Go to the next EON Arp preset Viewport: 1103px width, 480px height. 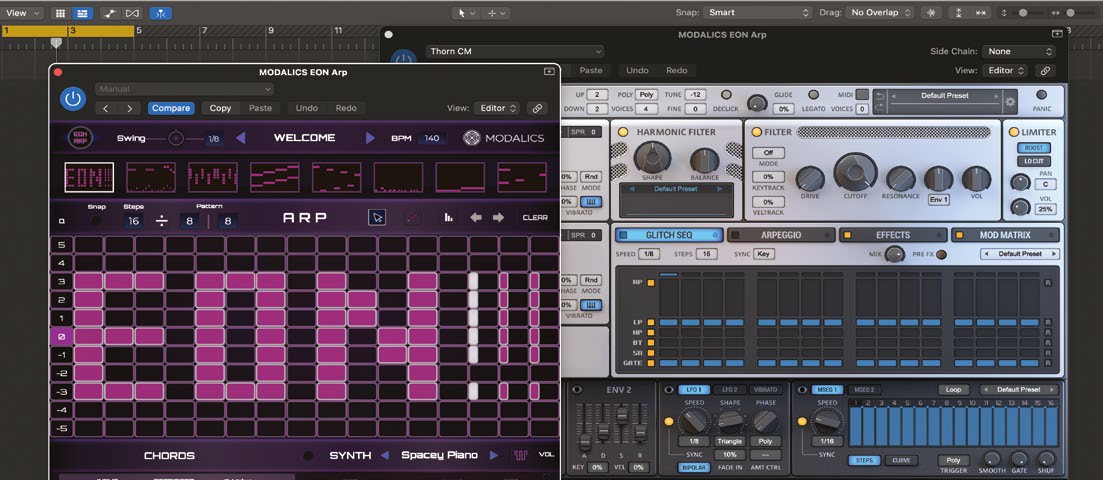[370, 138]
